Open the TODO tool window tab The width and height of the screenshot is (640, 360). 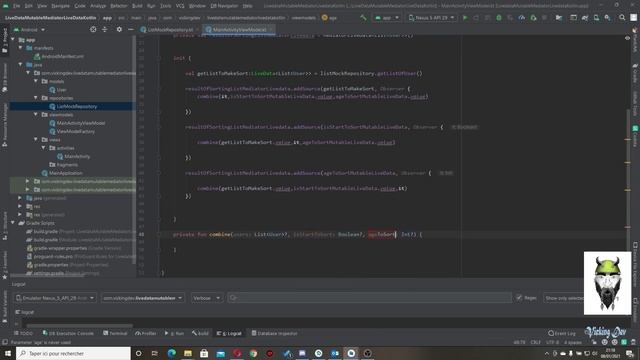23,333
